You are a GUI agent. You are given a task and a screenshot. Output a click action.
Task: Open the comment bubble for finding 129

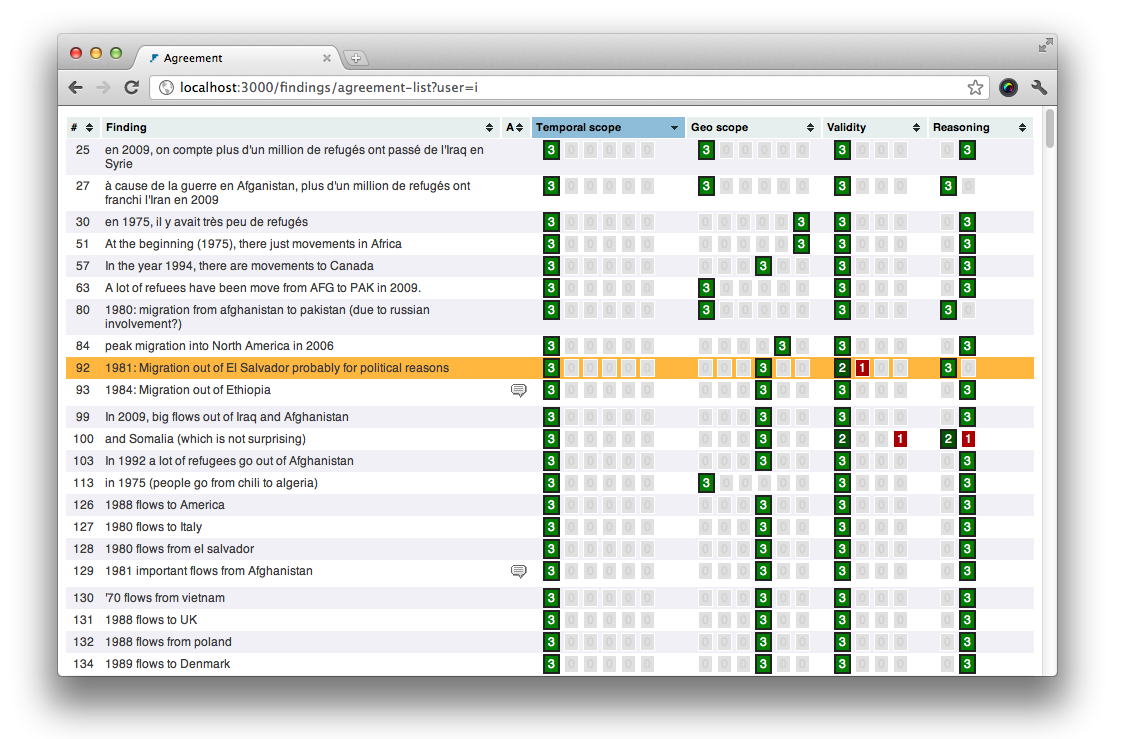518,571
